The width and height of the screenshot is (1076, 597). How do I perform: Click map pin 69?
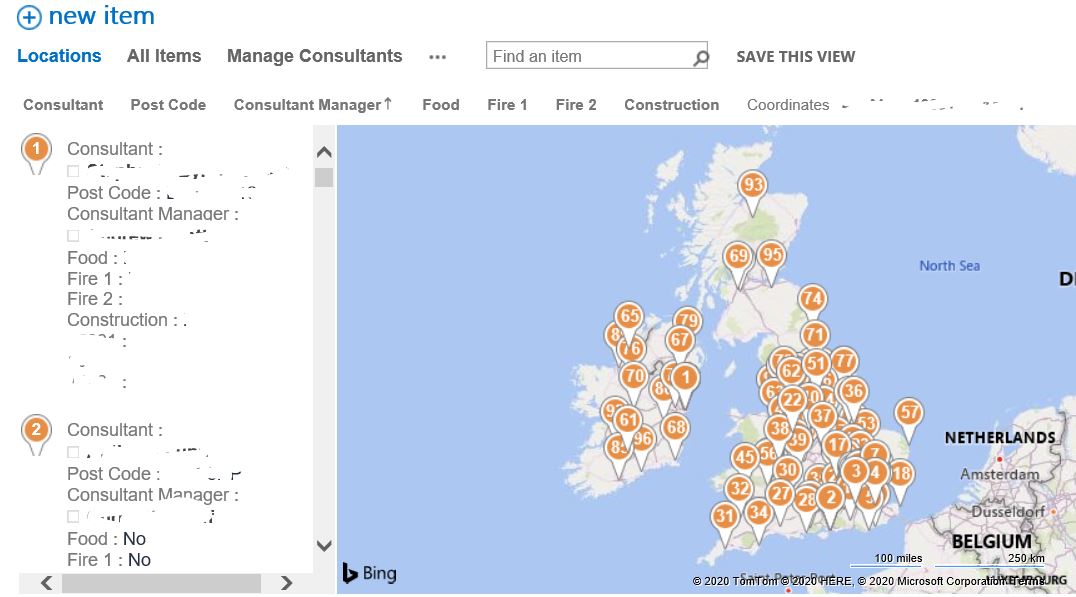[738, 257]
